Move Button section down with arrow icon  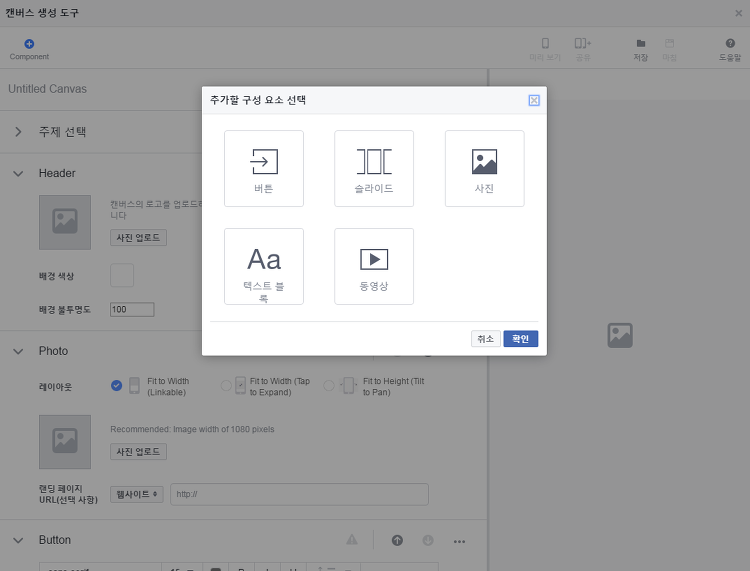428,540
